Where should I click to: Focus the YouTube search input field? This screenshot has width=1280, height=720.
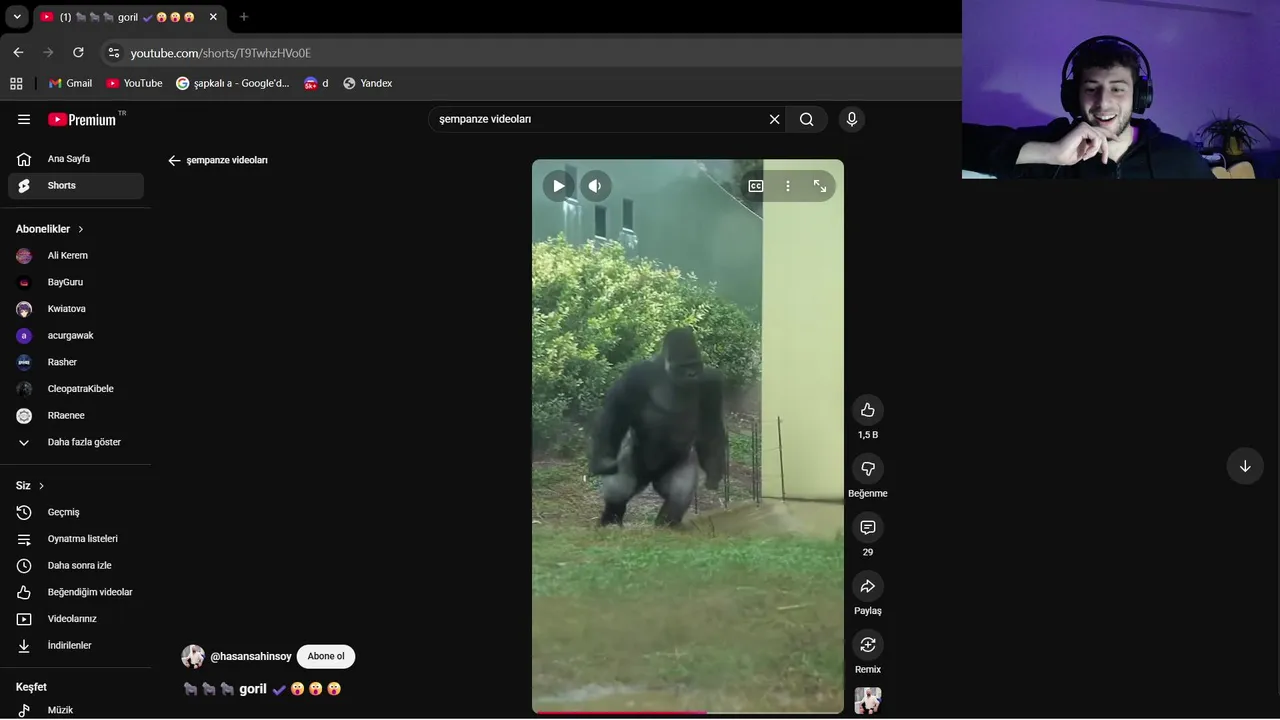598,119
